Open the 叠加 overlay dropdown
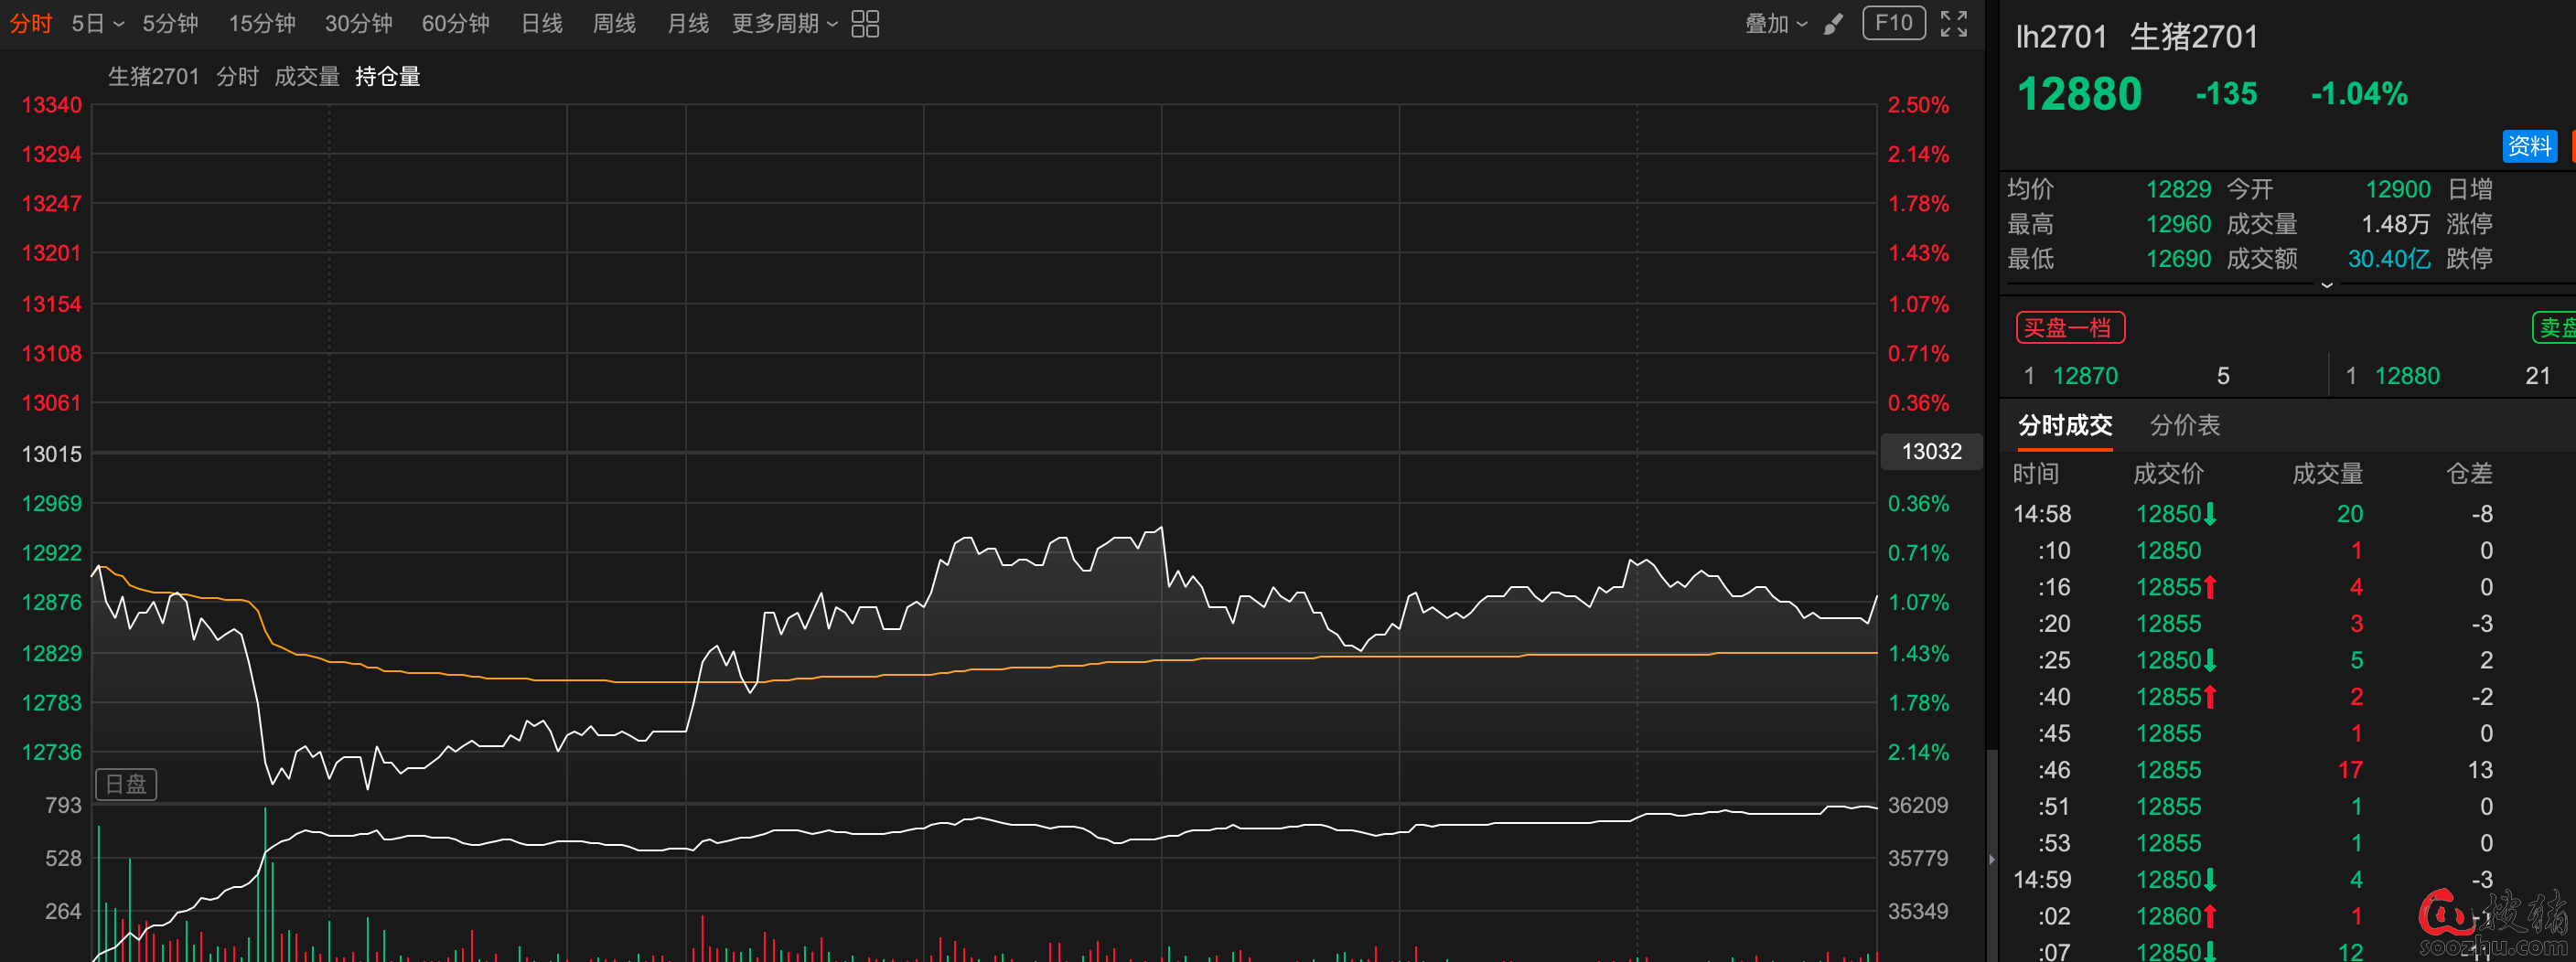The width and height of the screenshot is (2576, 962). (x=1775, y=24)
